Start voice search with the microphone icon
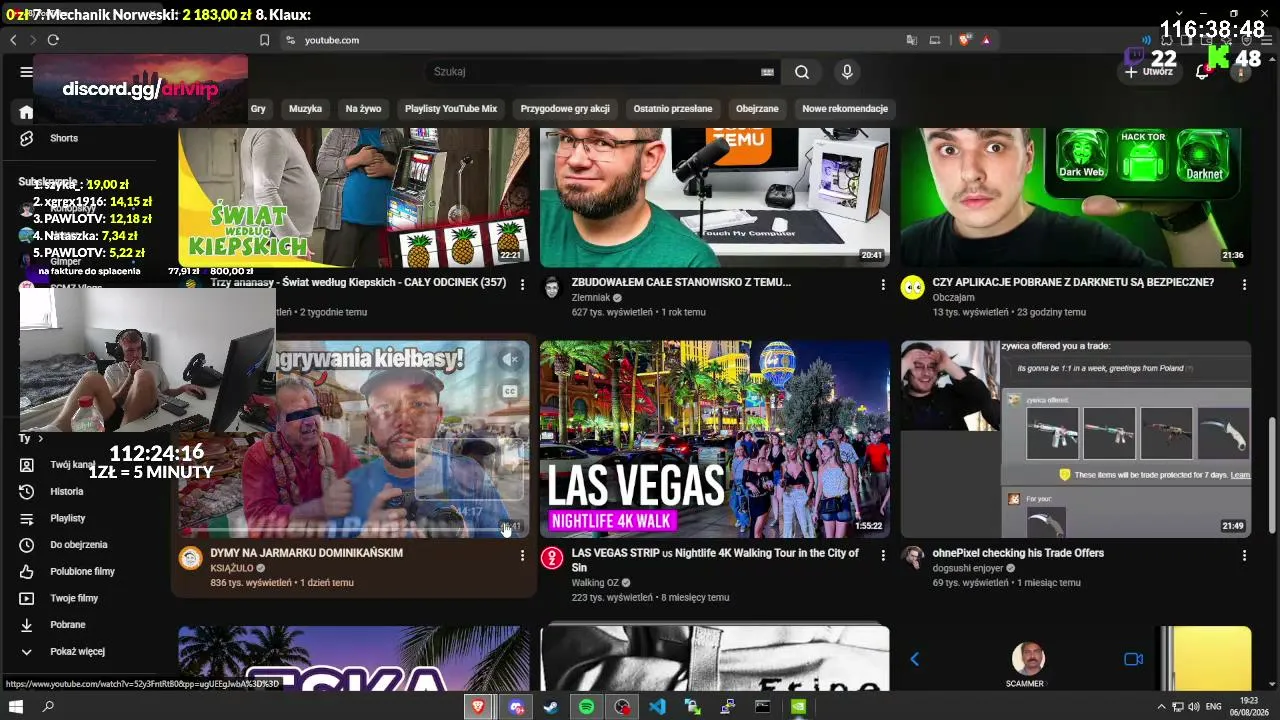1280x720 pixels. [x=847, y=72]
